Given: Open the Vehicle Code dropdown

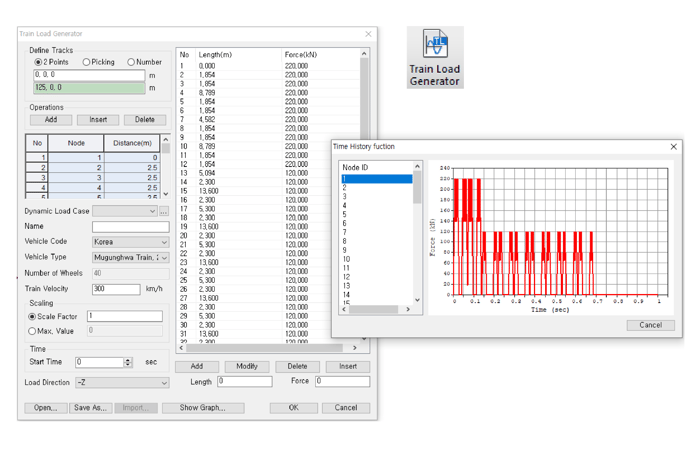Looking at the screenshot, I should (130, 242).
